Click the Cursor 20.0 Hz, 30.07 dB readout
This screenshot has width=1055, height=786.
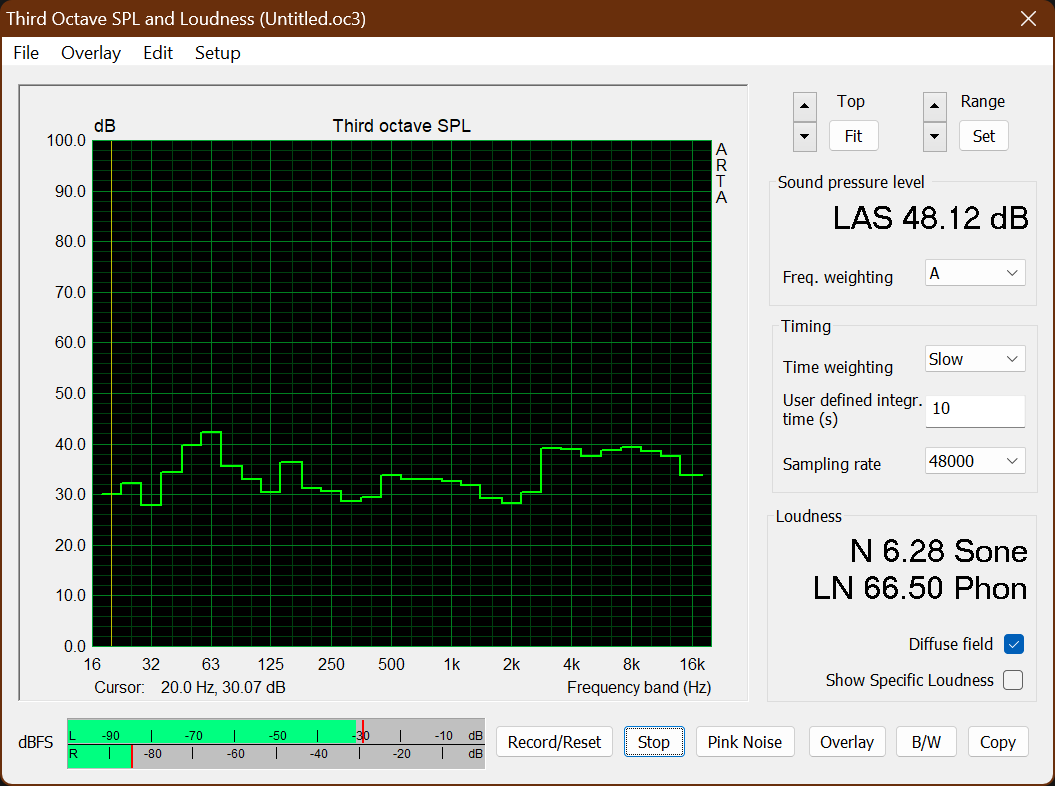pyautogui.click(x=190, y=687)
